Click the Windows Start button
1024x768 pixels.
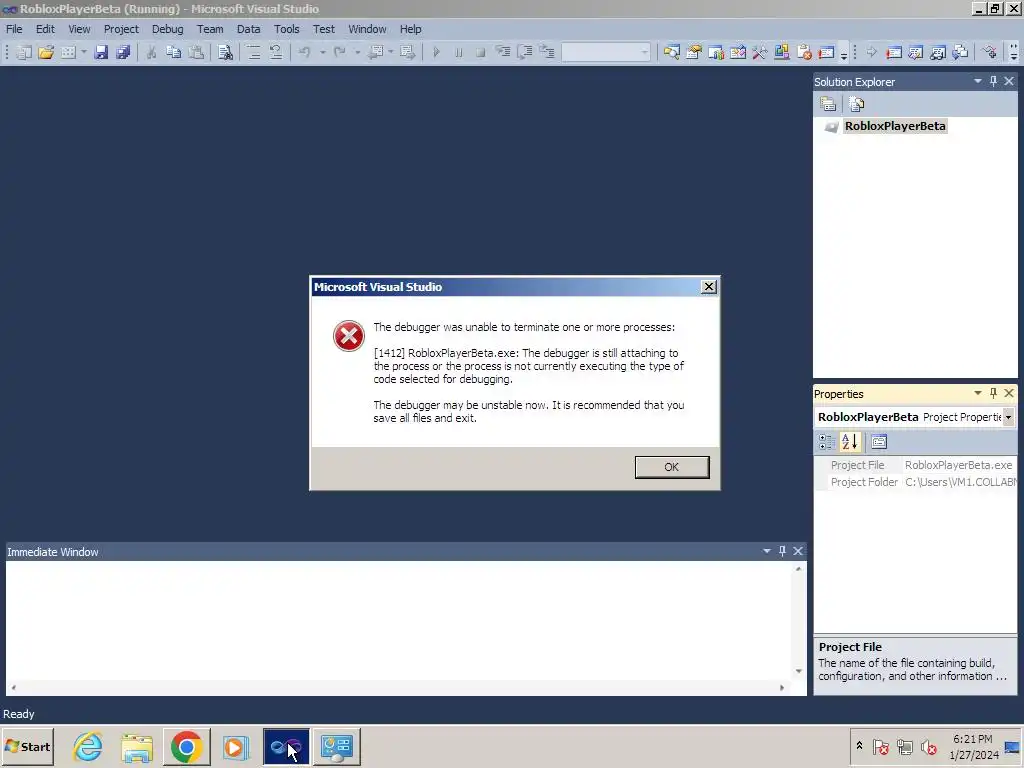[28, 746]
